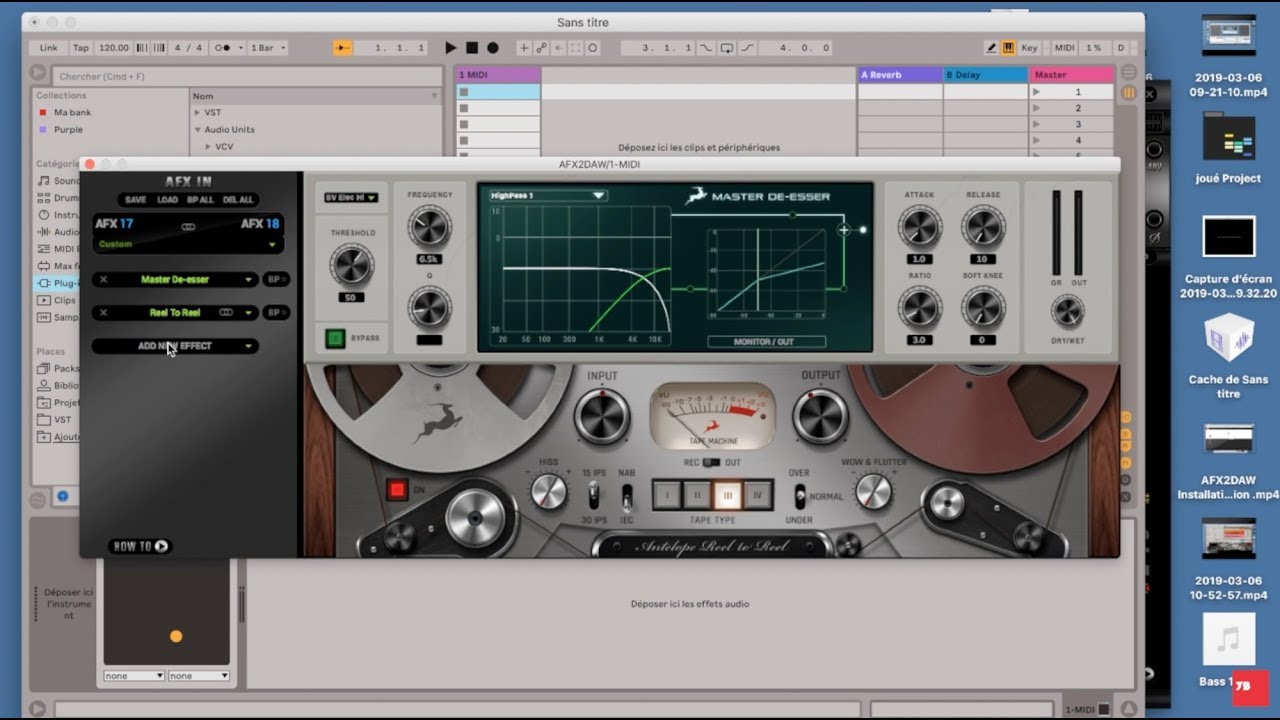This screenshot has height=720, width=1280.
Task: Click the tempo field showing 120.00
Action: [114, 48]
